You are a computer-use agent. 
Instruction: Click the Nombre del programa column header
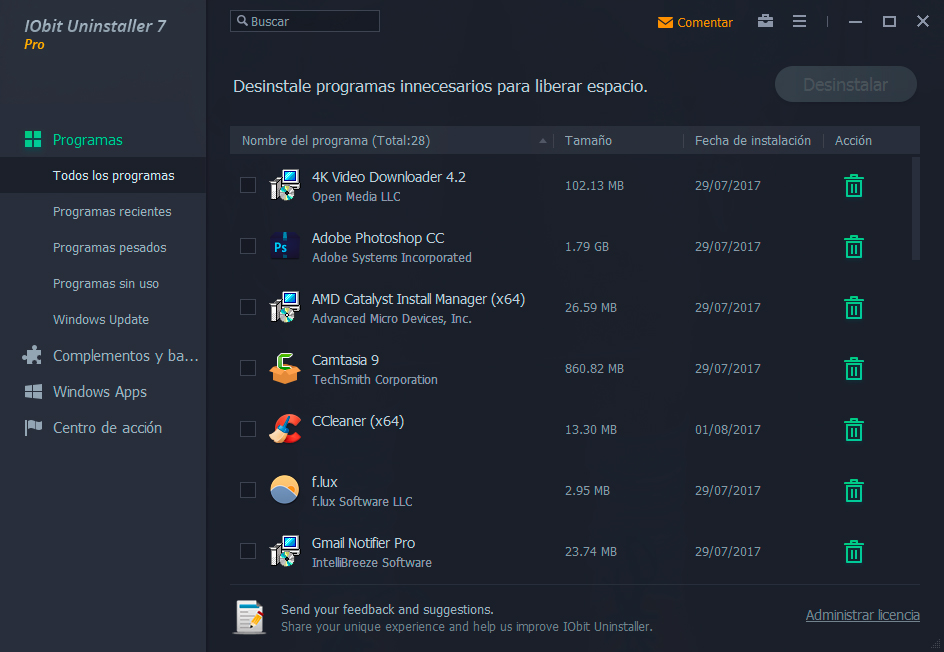pos(336,140)
